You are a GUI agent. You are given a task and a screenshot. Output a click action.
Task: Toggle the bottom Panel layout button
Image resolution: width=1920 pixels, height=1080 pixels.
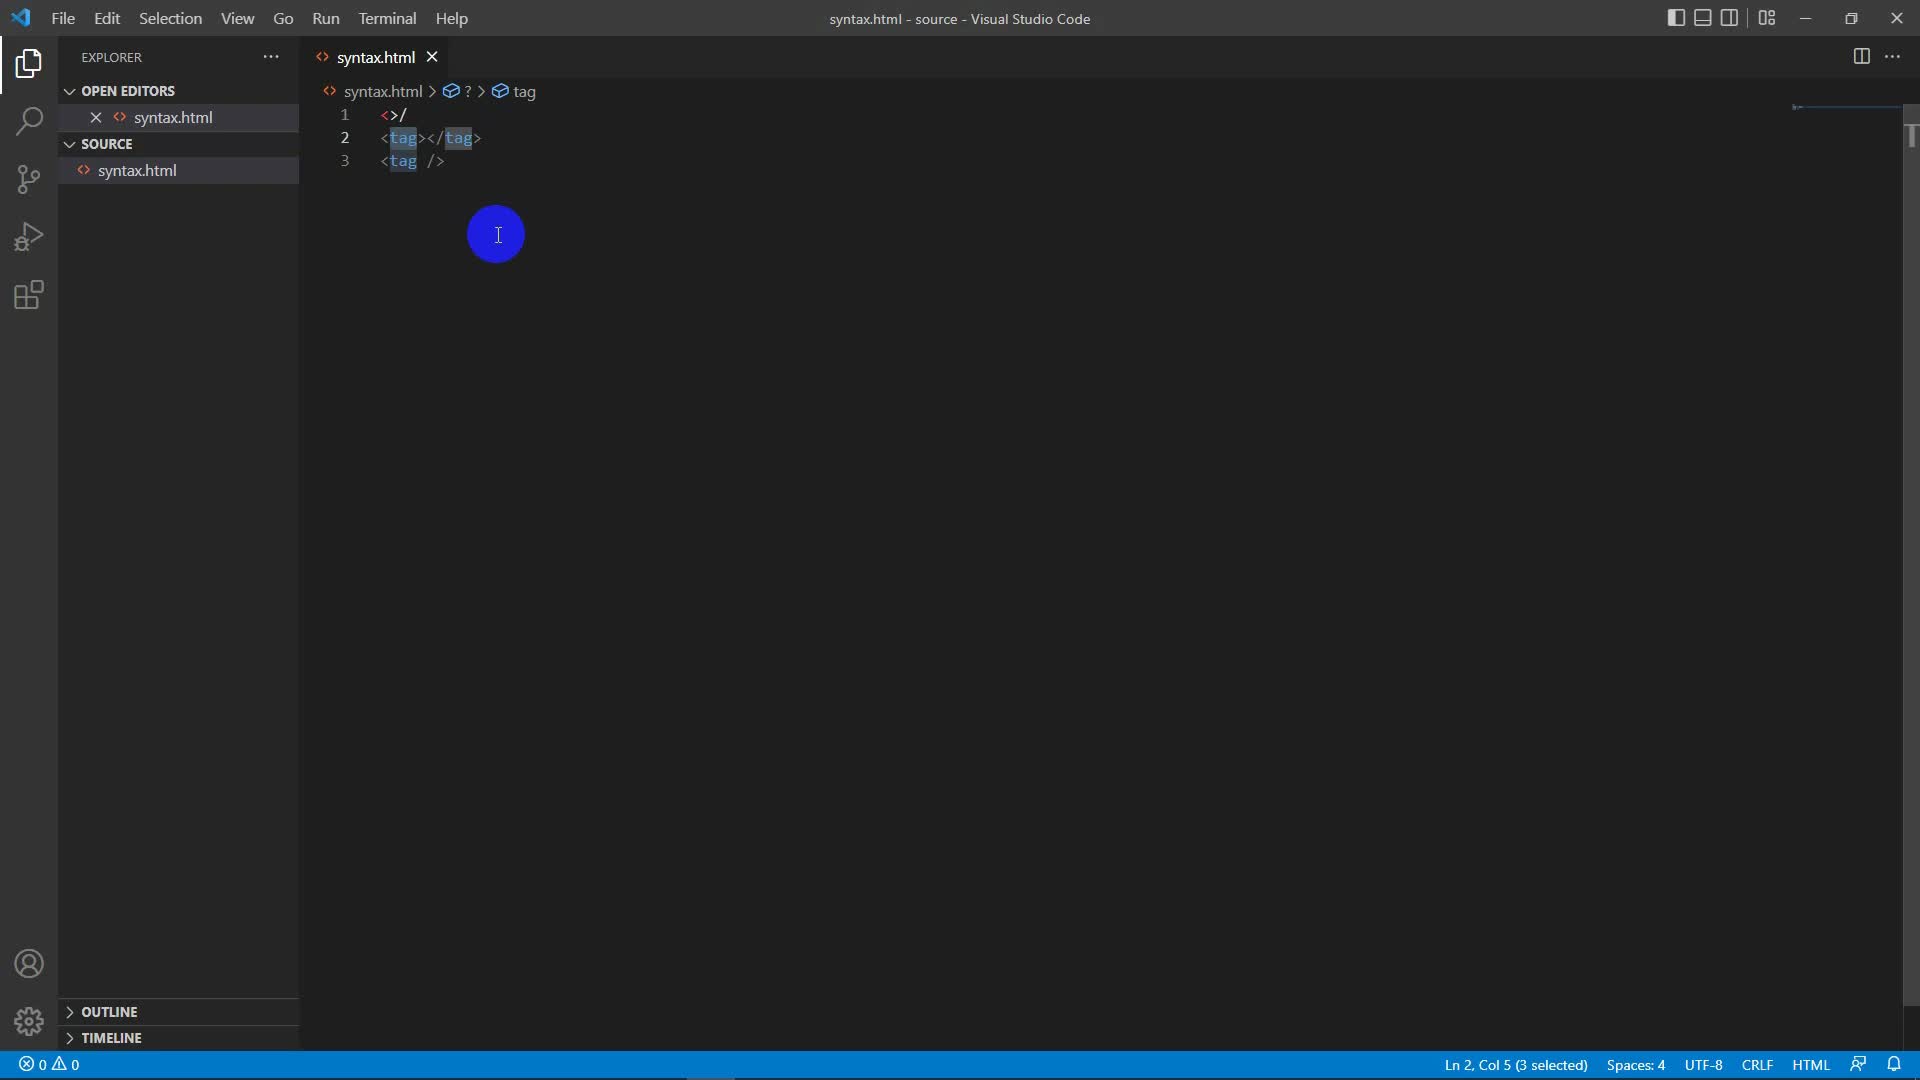[x=1702, y=18]
